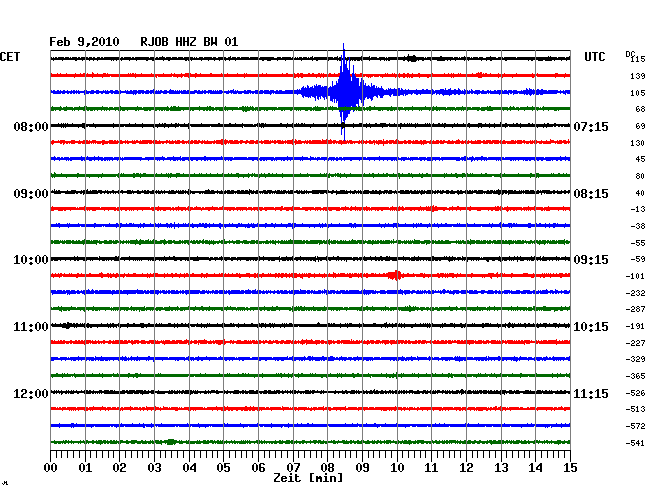The image size is (650, 494).
Task: Click the DC offset value 40
Action: click(x=640, y=193)
